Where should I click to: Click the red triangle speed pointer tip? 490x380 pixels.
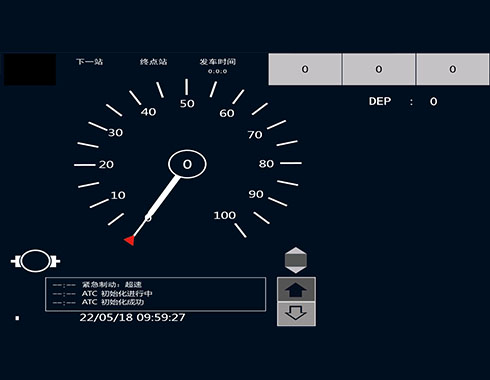(x=130, y=240)
